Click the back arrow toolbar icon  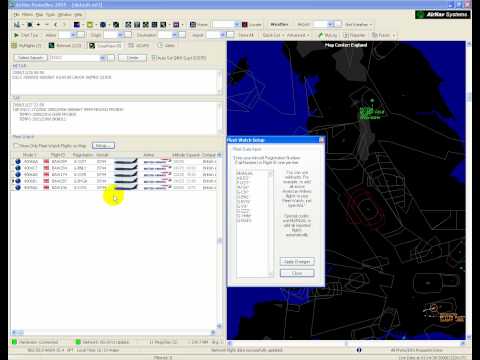(55, 25)
